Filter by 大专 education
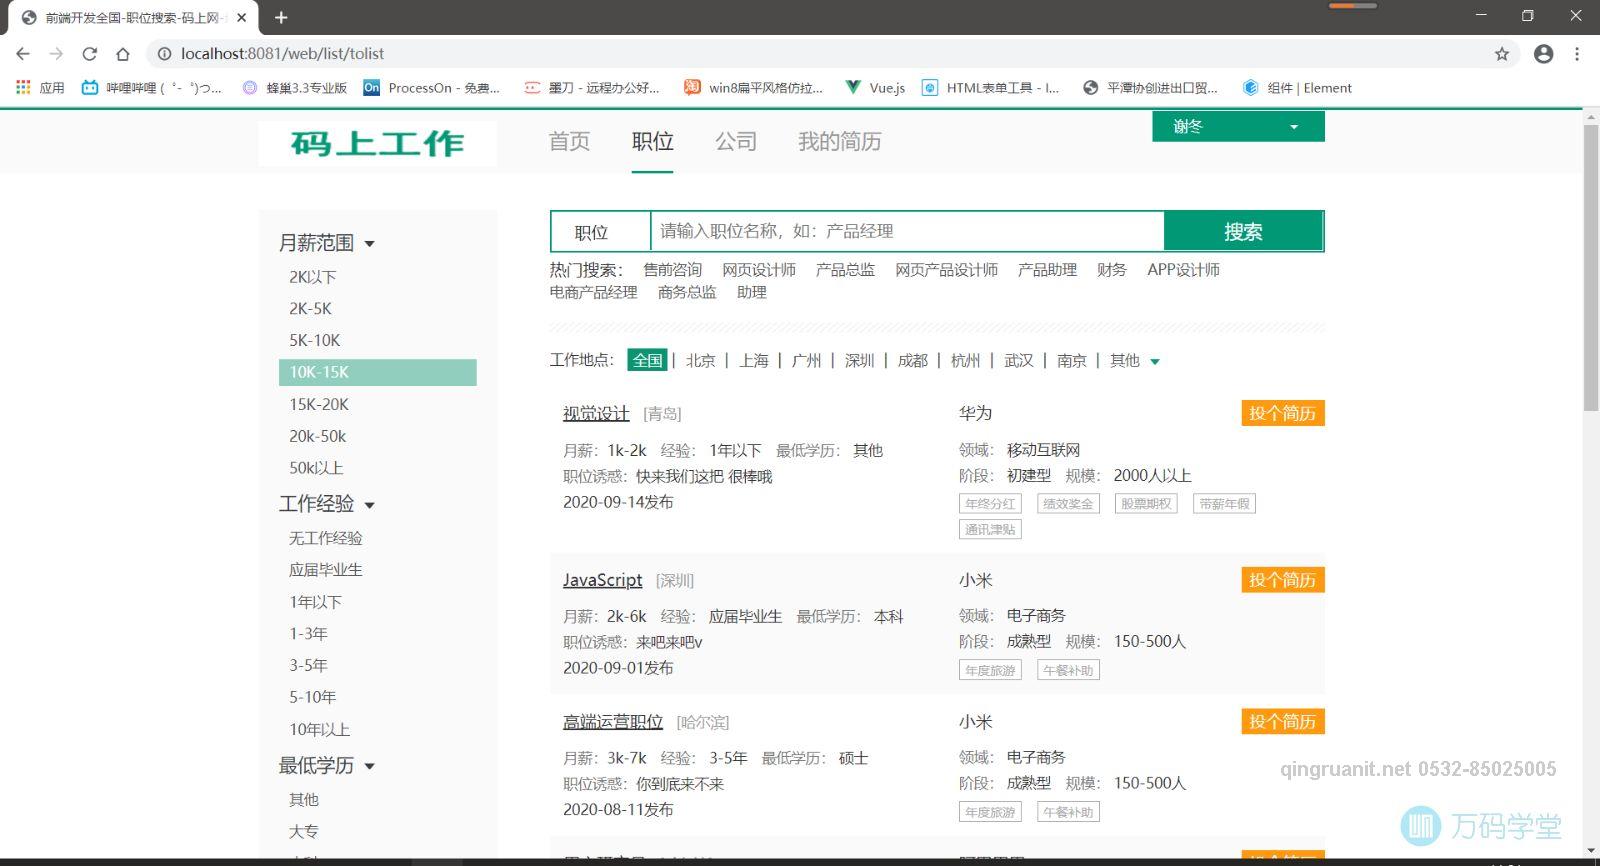This screenshot has width=1600, height=866. coord(303,832)
